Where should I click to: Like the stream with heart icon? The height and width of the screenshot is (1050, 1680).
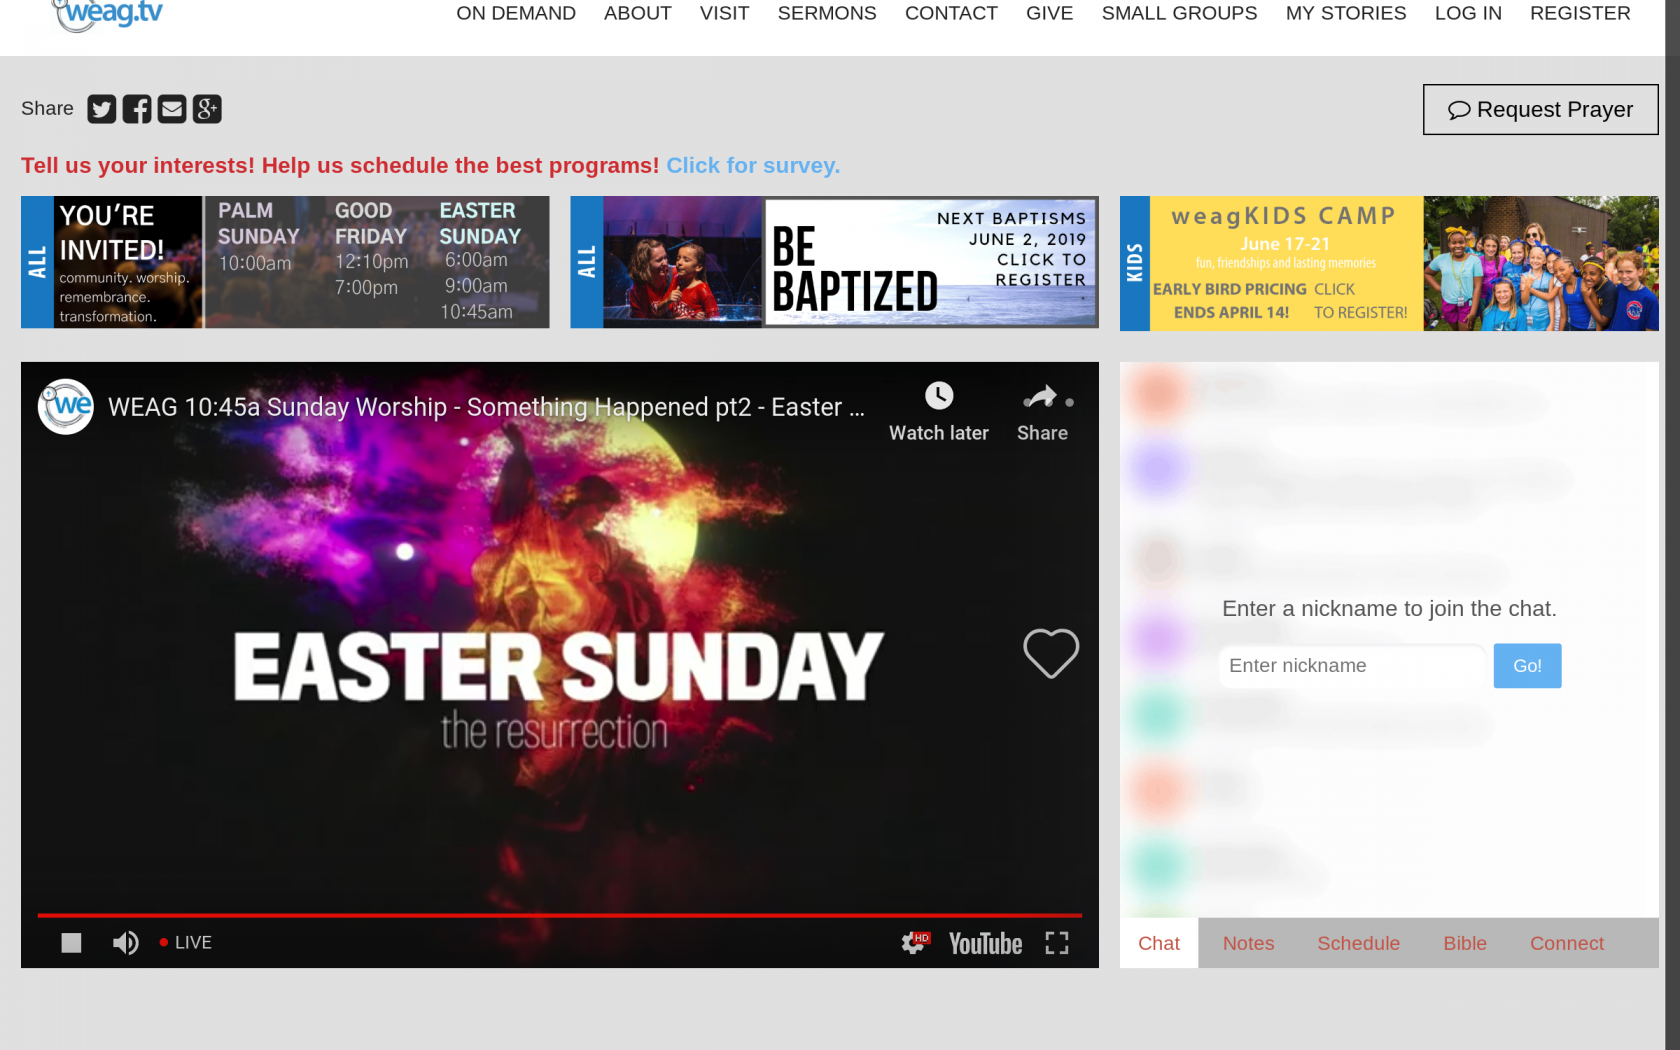1050,653
